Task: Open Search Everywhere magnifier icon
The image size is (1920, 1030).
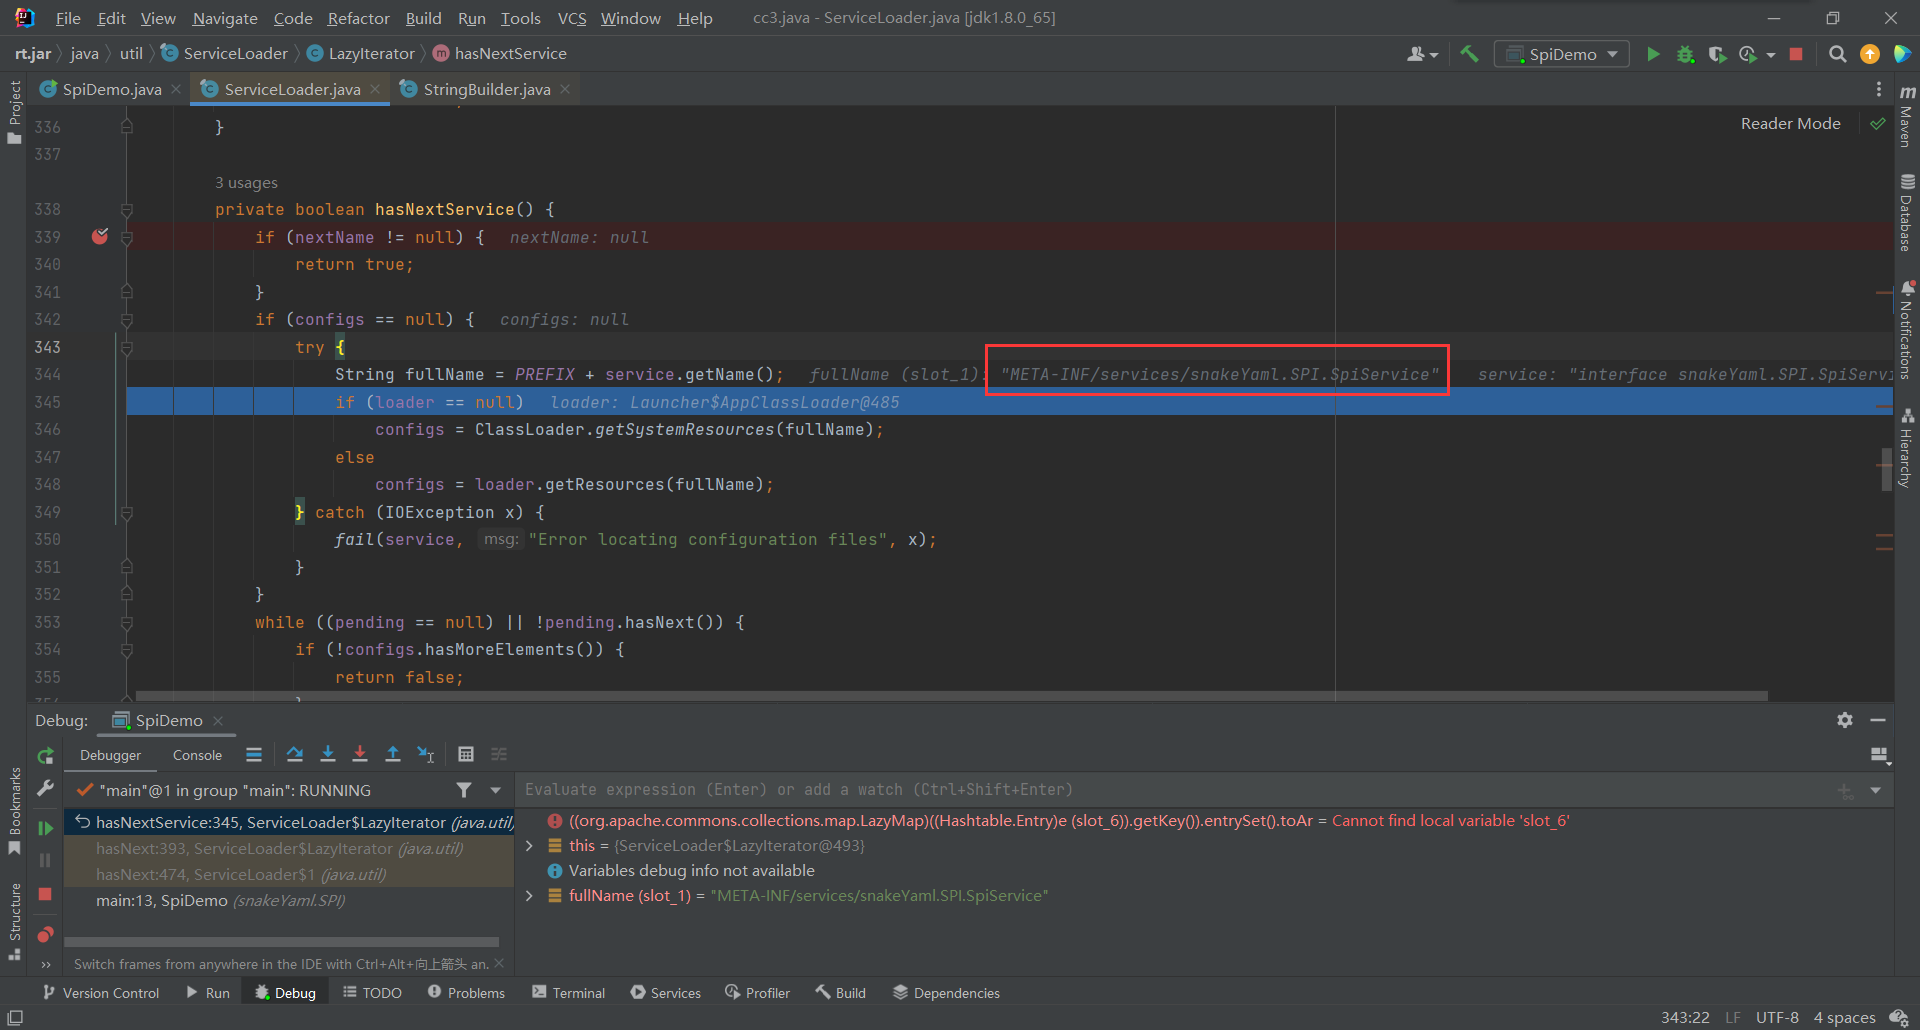Action: pyautogui.click(x=1837, y=54)
